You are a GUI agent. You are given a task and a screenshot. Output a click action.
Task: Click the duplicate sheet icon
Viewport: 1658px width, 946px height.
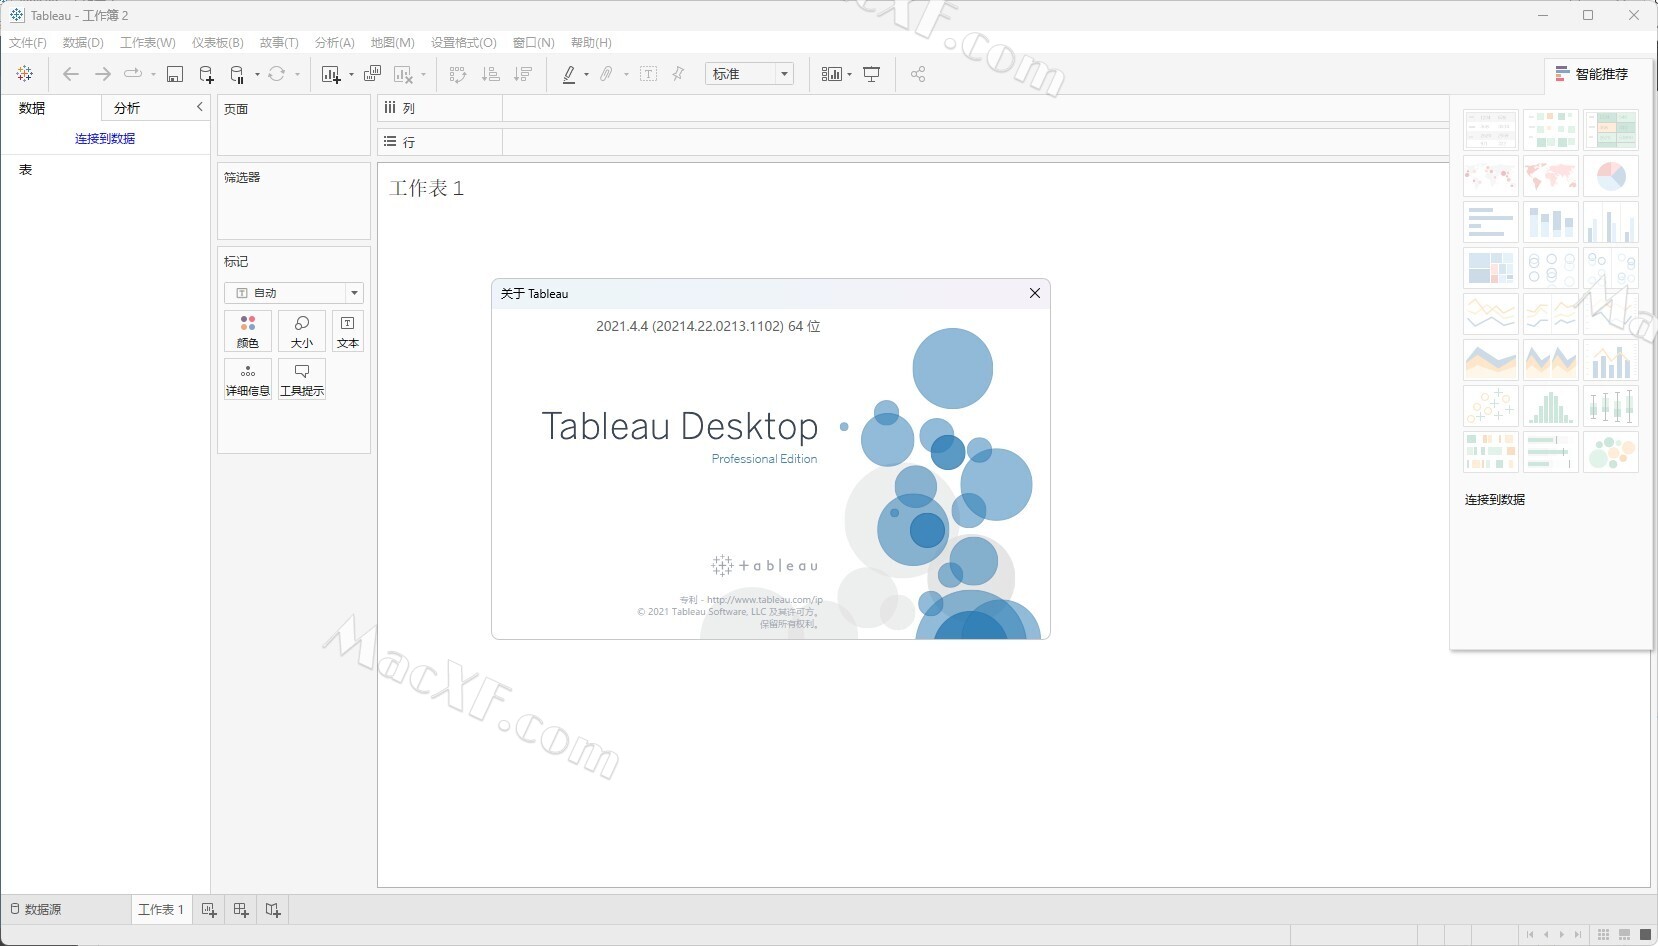[x=373, y=74]
